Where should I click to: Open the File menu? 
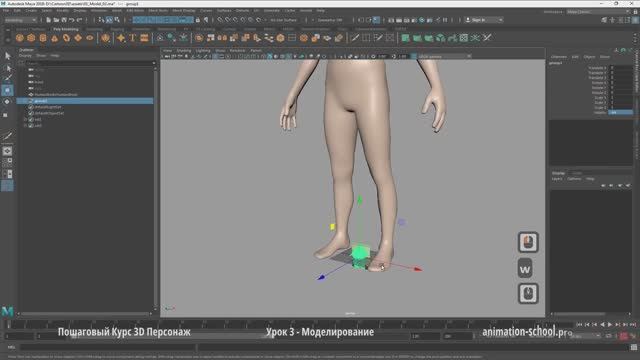pos(6,10)
